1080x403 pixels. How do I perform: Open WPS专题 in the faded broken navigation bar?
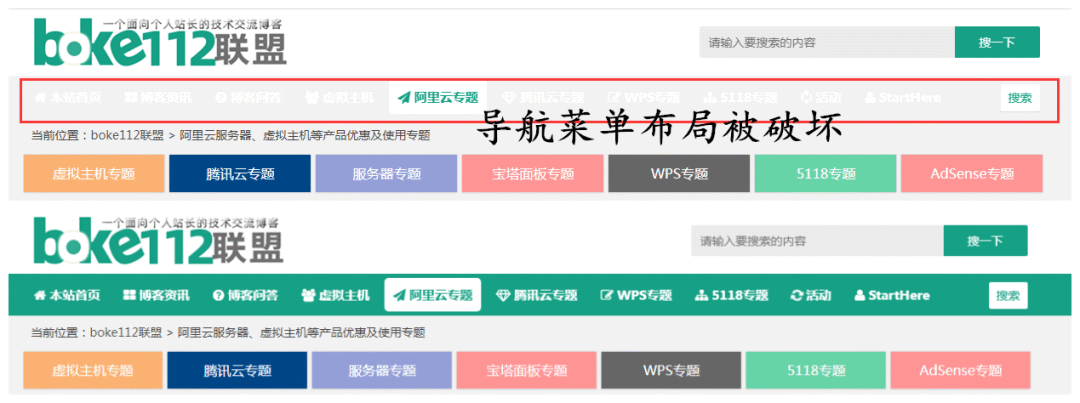click(644, 97)
